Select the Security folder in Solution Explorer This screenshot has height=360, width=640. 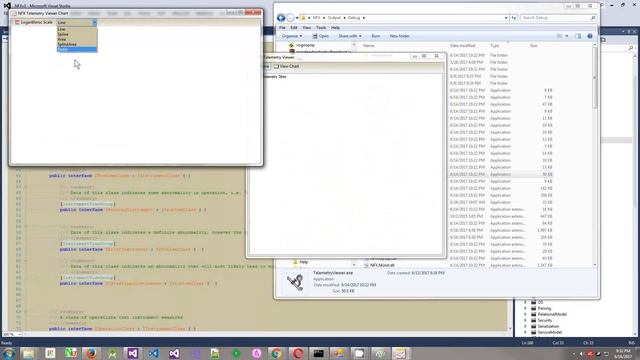[544, 320]
